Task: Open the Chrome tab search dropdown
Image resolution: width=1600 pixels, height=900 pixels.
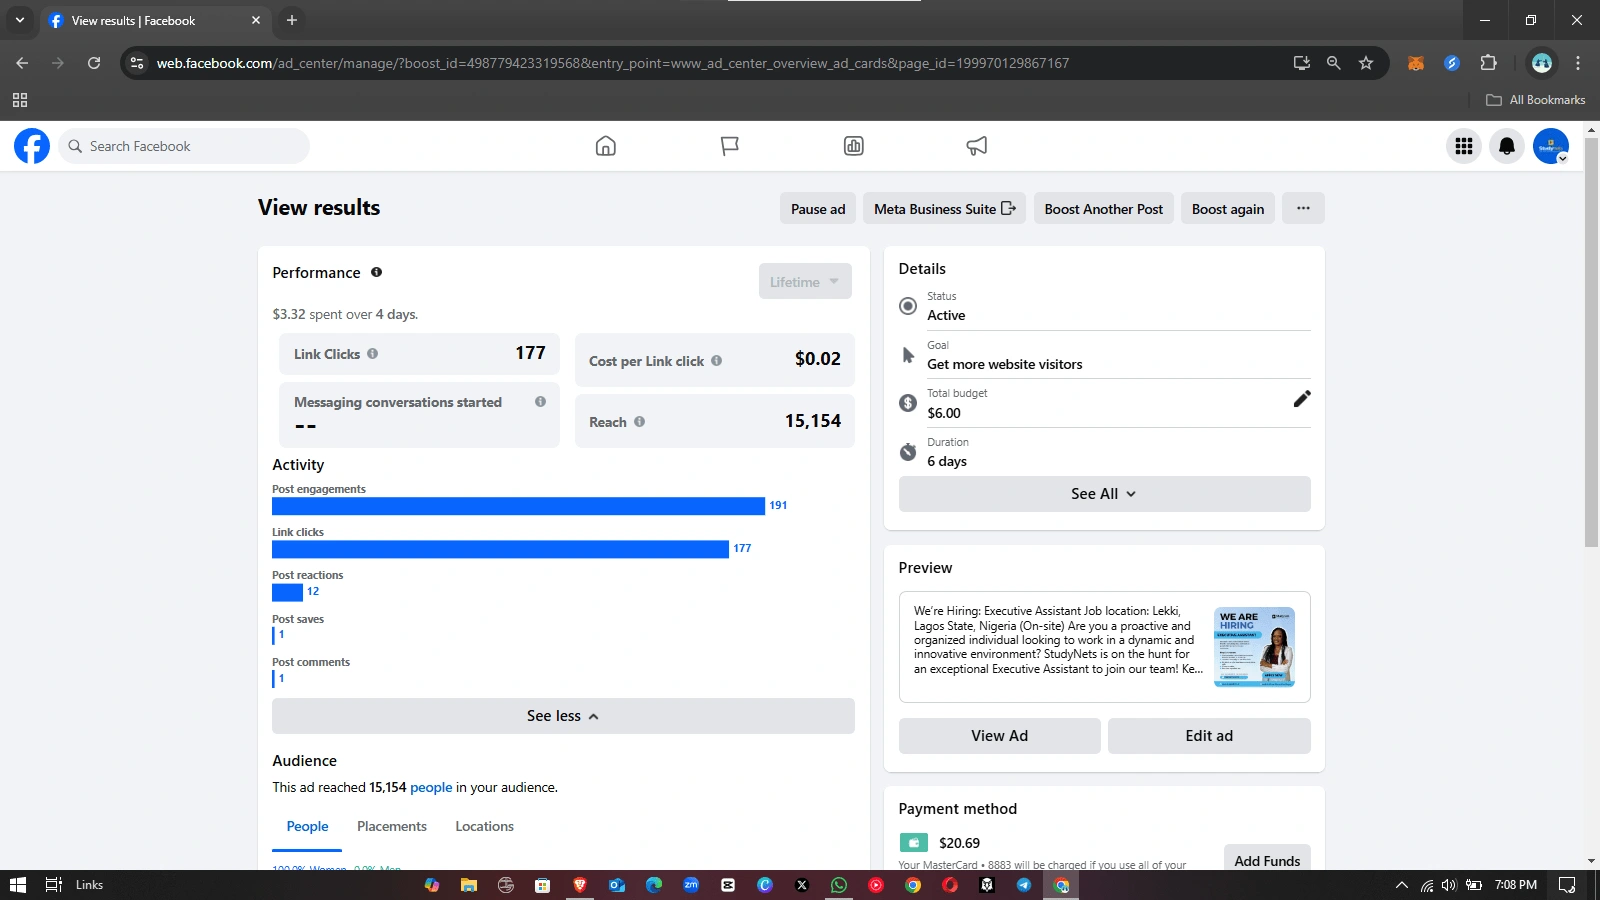Action: [x=19, y=20]
